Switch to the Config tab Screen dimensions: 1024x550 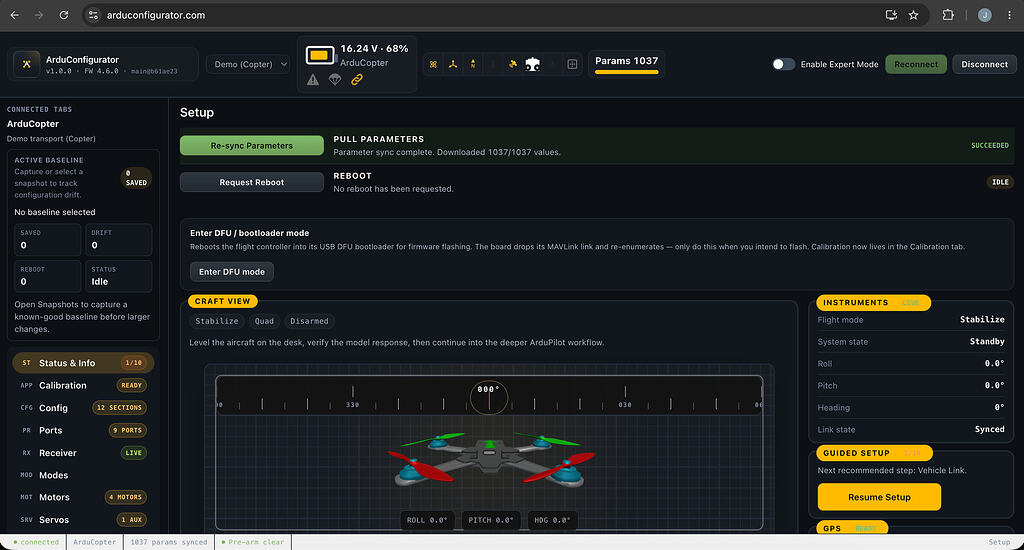coord(83,408)
